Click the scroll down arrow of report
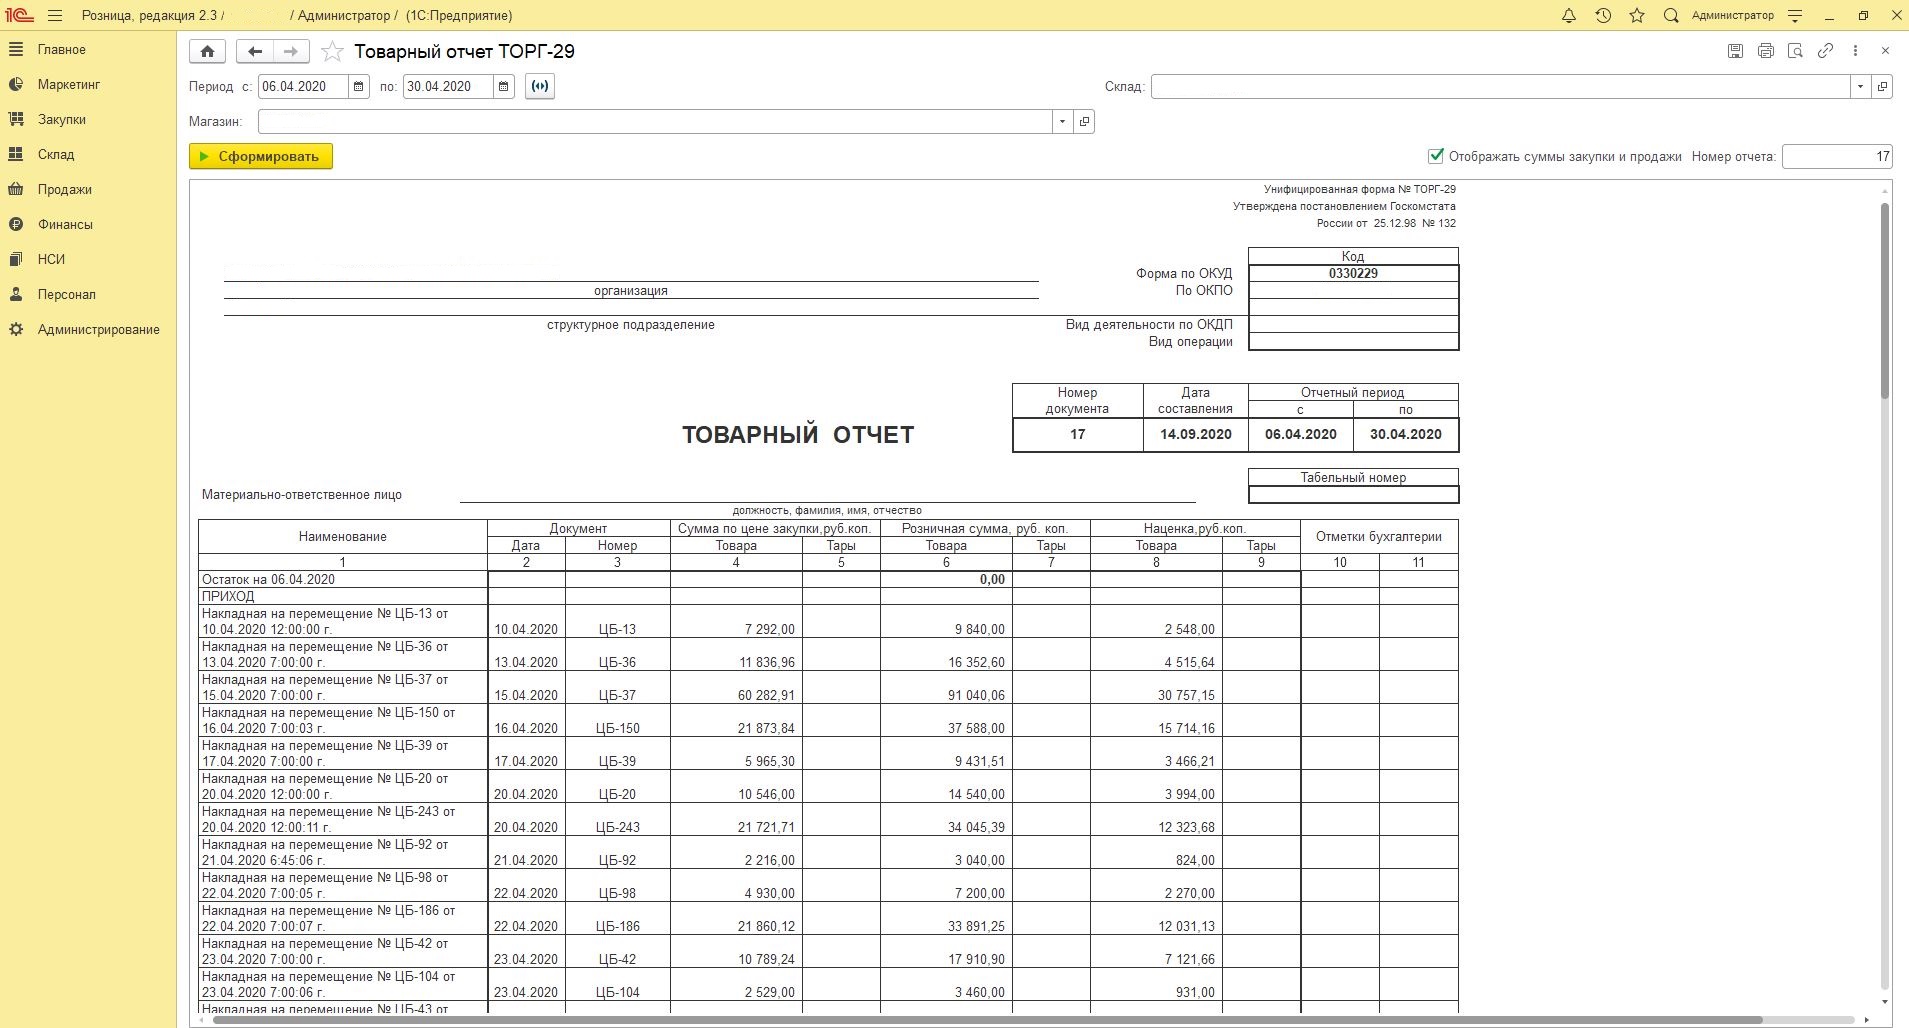Screen dimensions: 1909x1028 (x=1885, y=1002)
